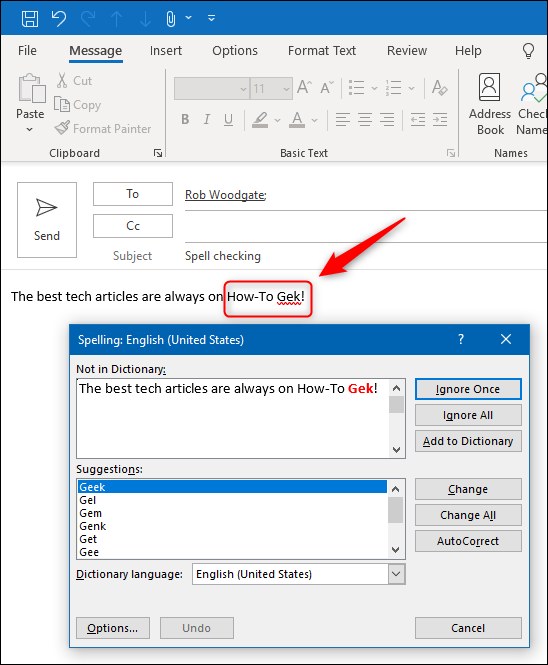Click the Change button
Screen dimensions: 548x665
tap(468, 489)
